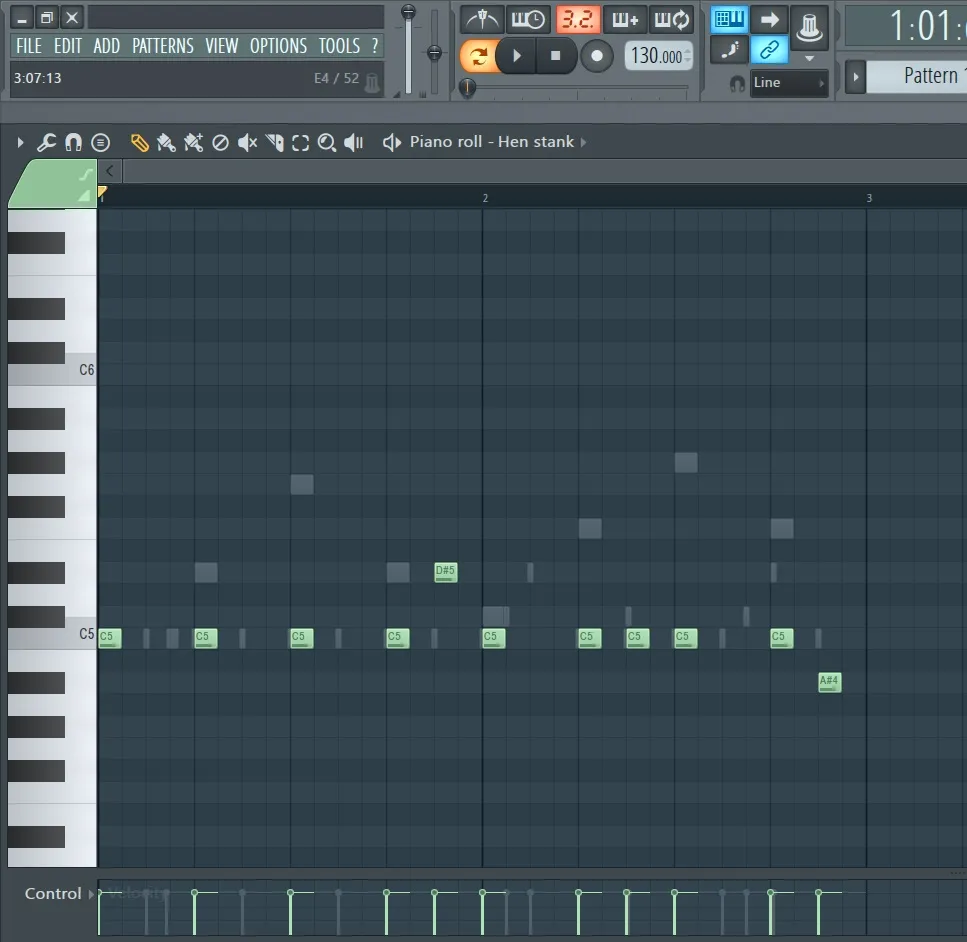Open the FILE menu

29,46
